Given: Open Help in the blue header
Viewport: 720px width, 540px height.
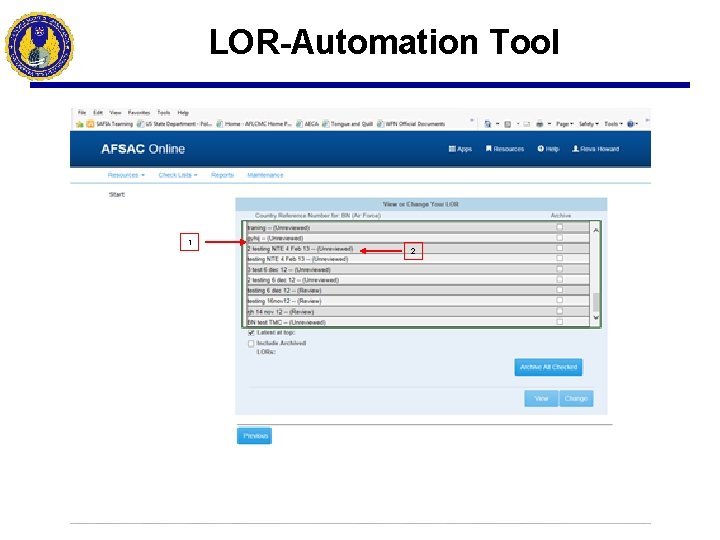Looking at the screenshot, I should pos(548,149).
